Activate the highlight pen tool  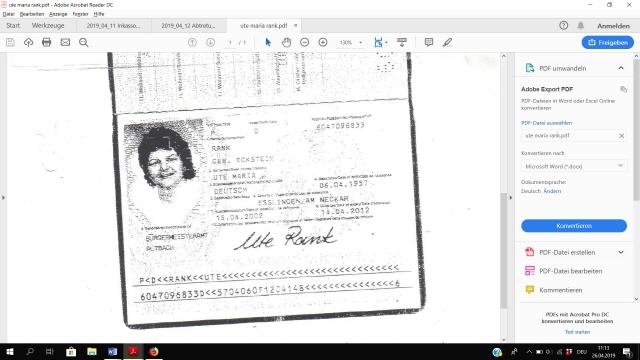(447, 42)
